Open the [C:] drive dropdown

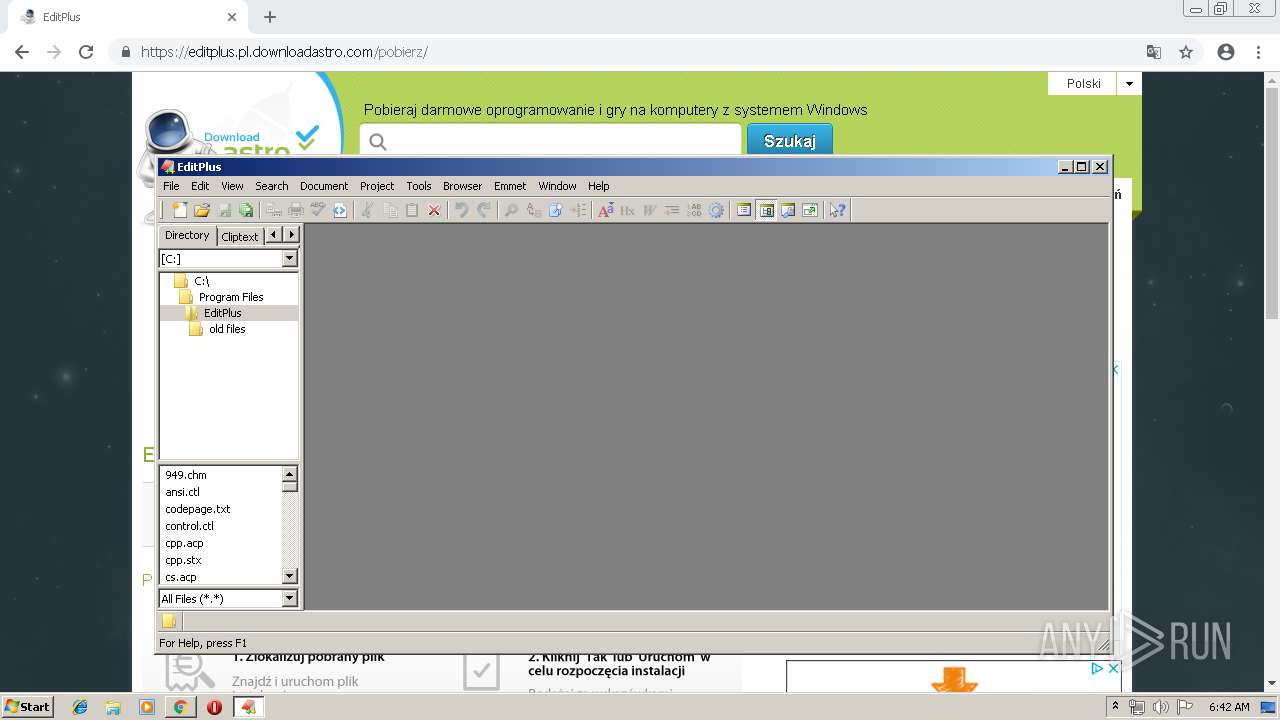tap(290, 259)
